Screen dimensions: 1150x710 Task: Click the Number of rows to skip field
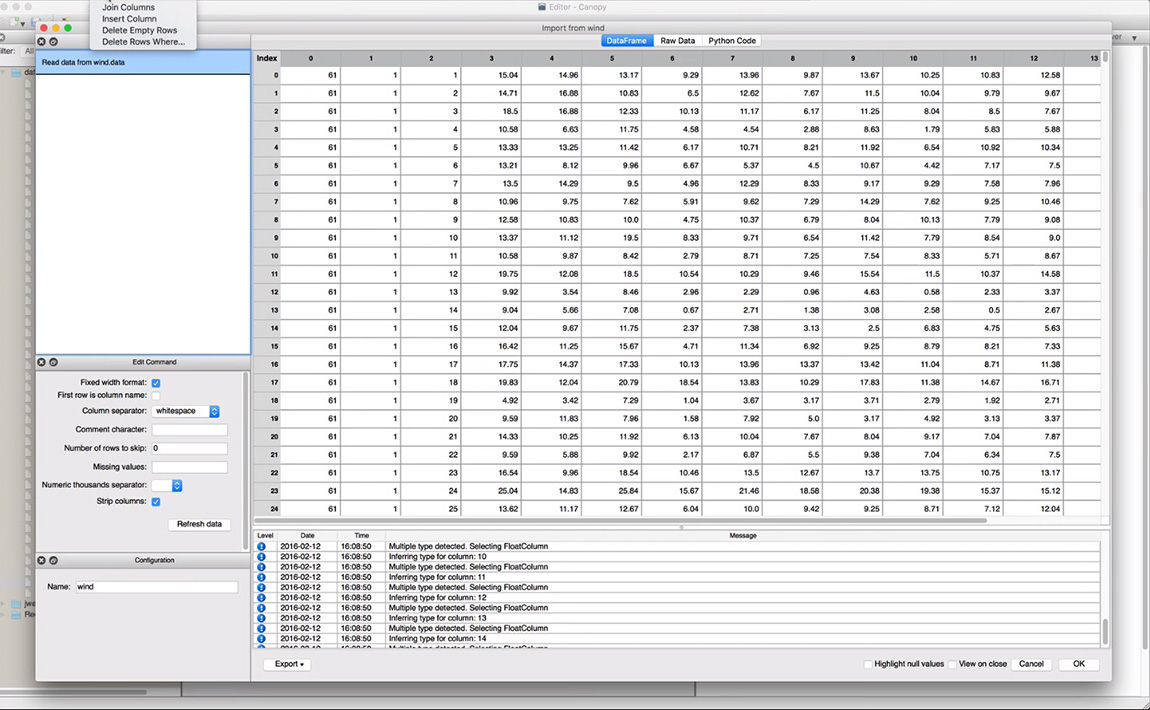[190, 448]
